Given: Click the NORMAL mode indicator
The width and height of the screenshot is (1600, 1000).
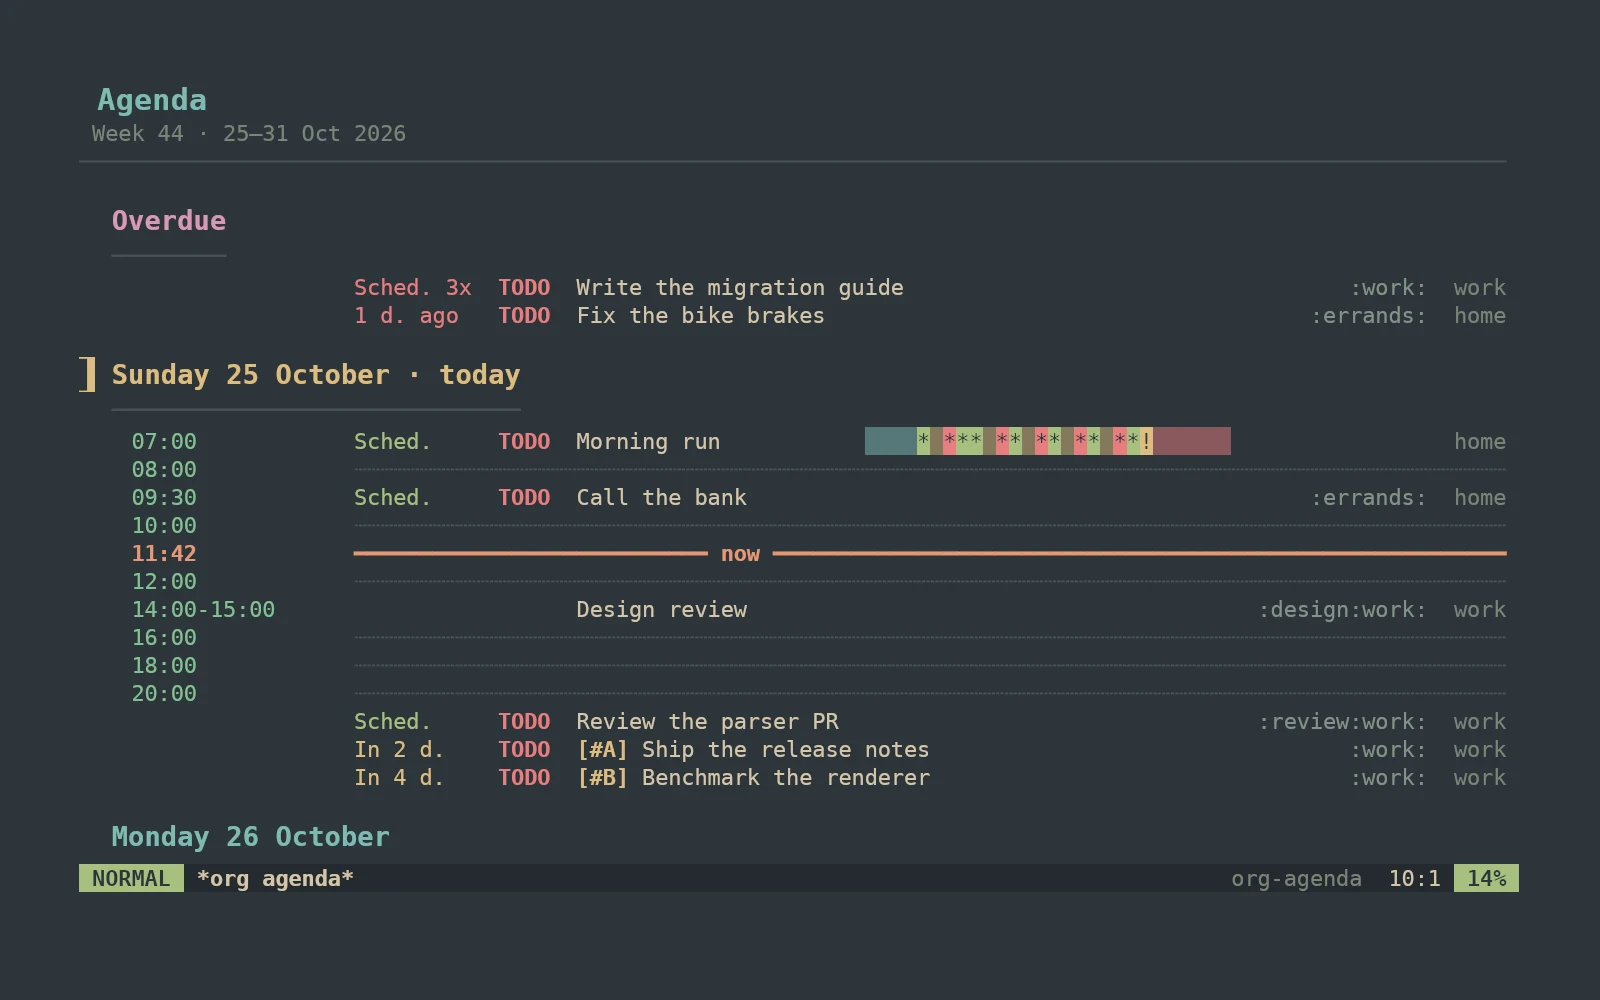Looking at the screenshot, I should pyautogui.click(x=131, y=878).
